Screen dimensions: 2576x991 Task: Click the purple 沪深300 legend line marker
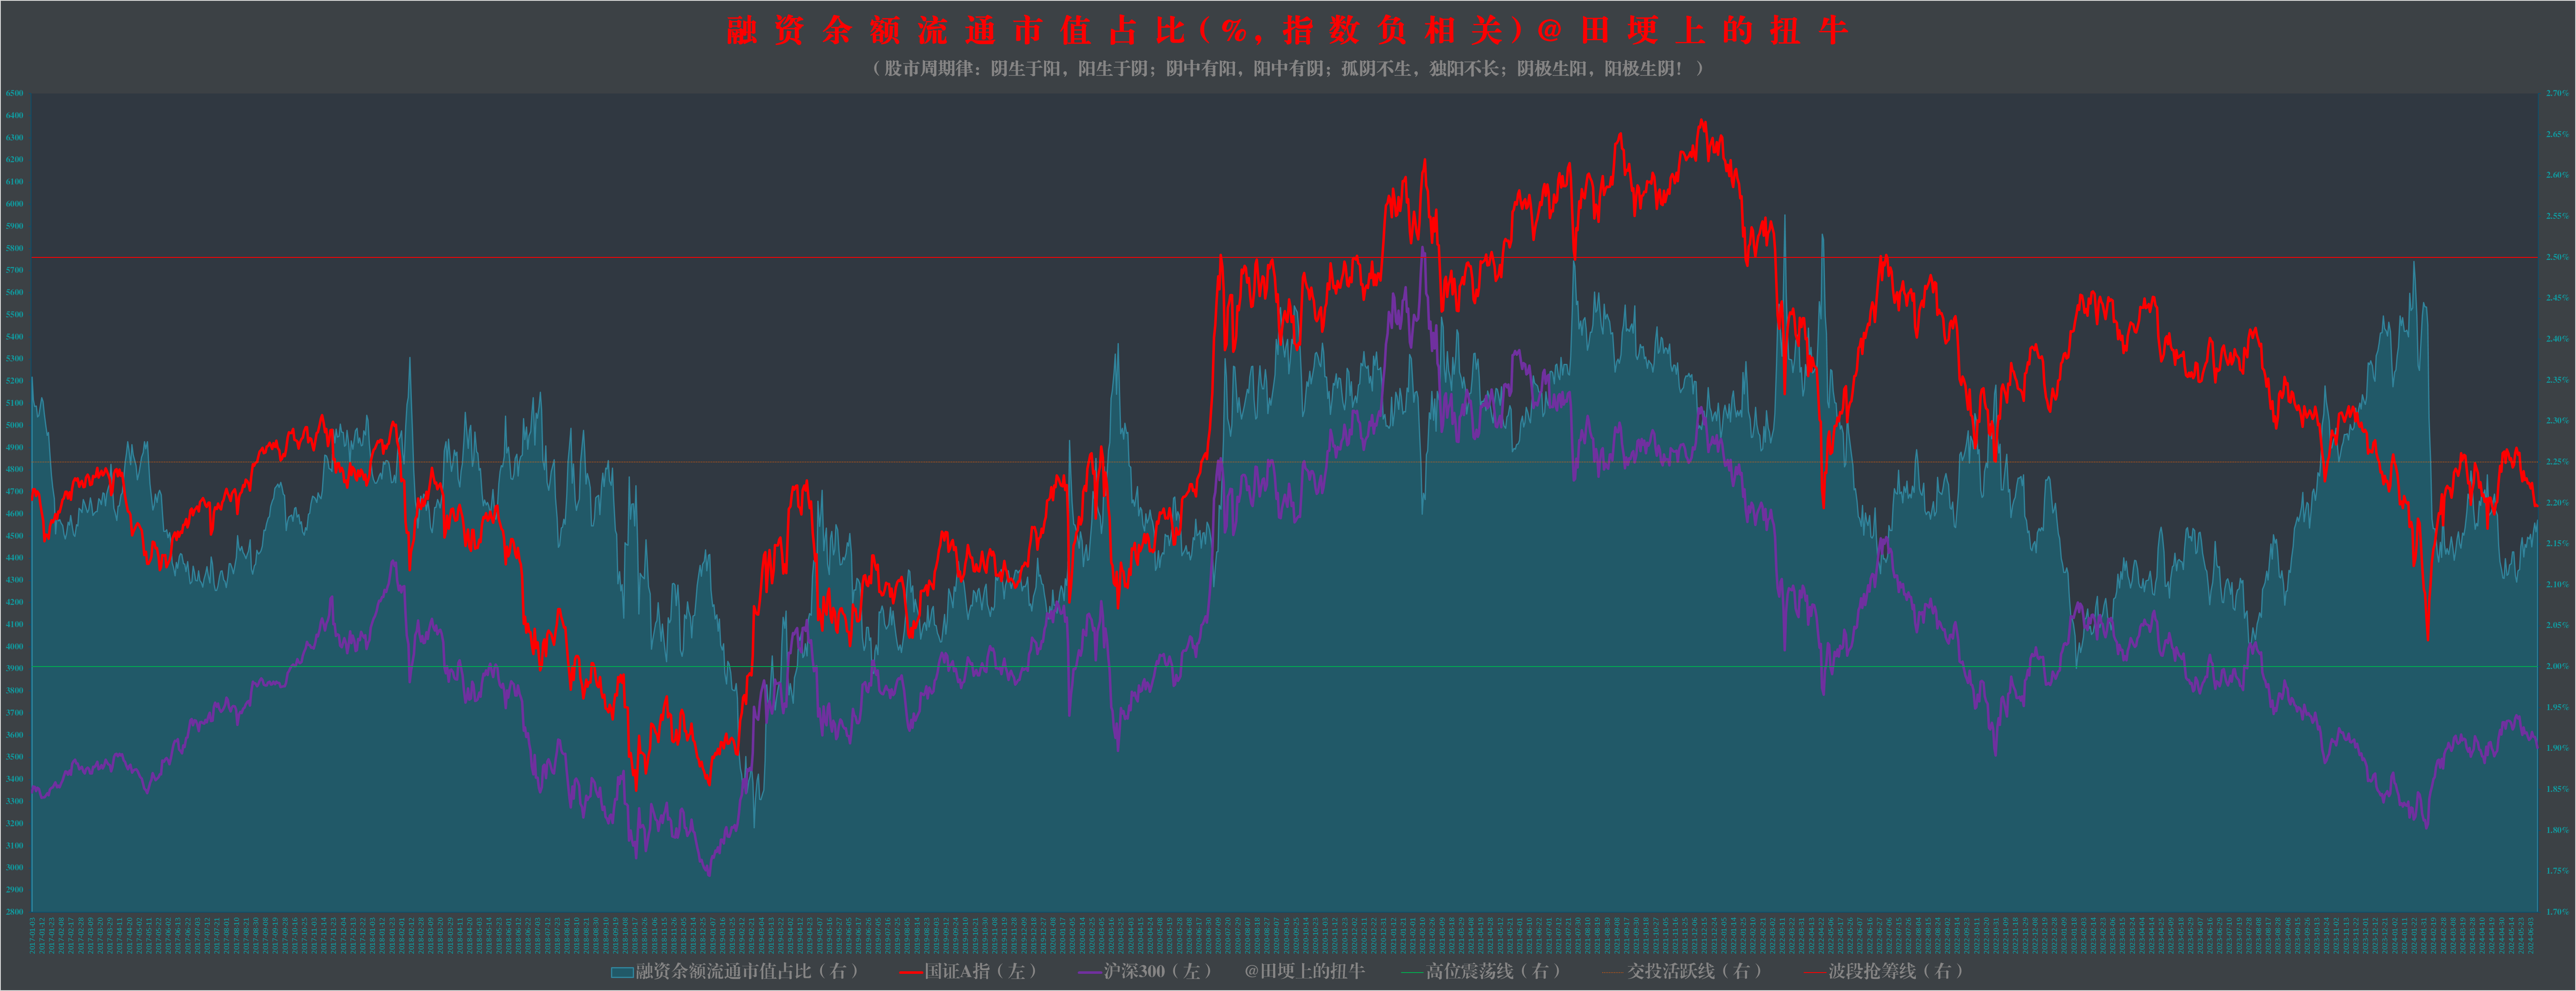tap(1090, 972)
